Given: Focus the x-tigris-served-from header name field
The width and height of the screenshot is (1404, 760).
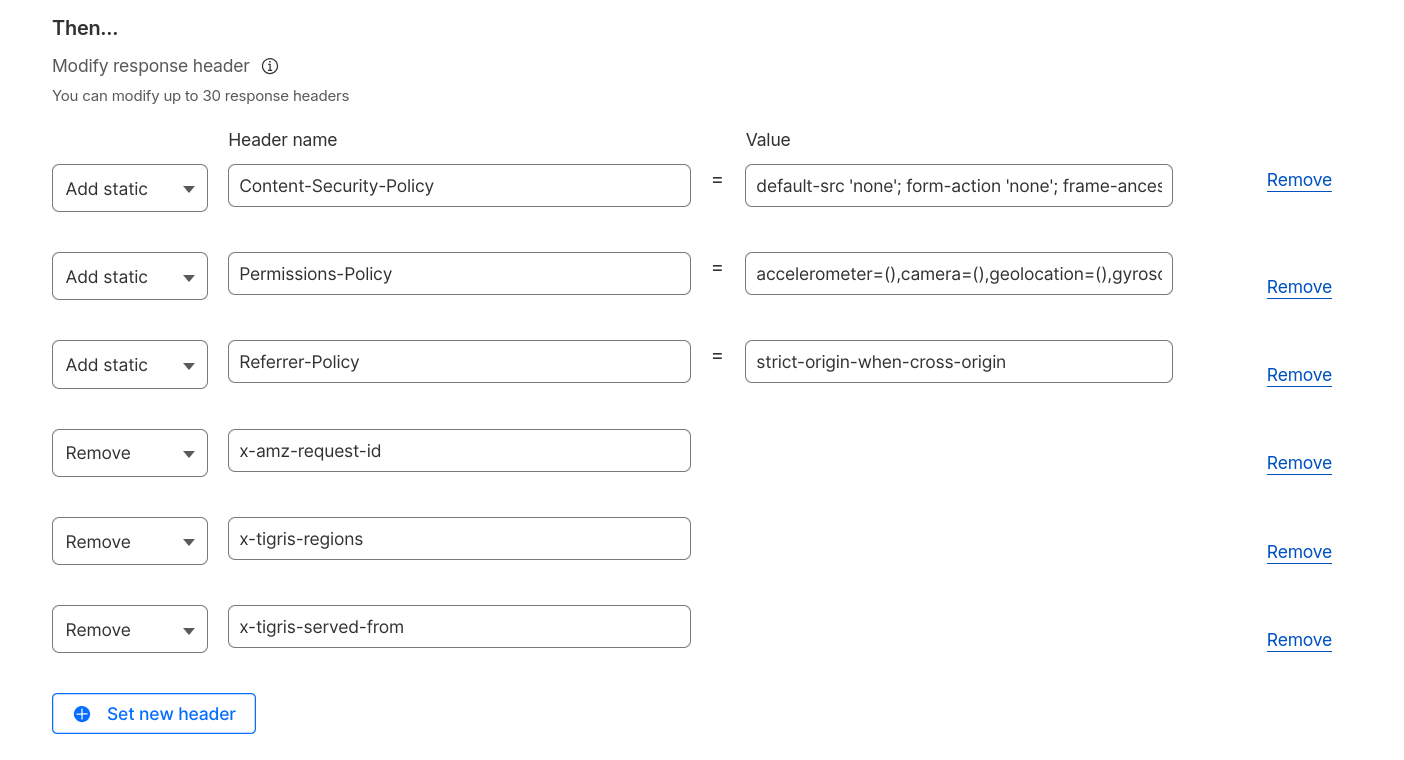Looking at the screenshot, I should pos(459,627).
